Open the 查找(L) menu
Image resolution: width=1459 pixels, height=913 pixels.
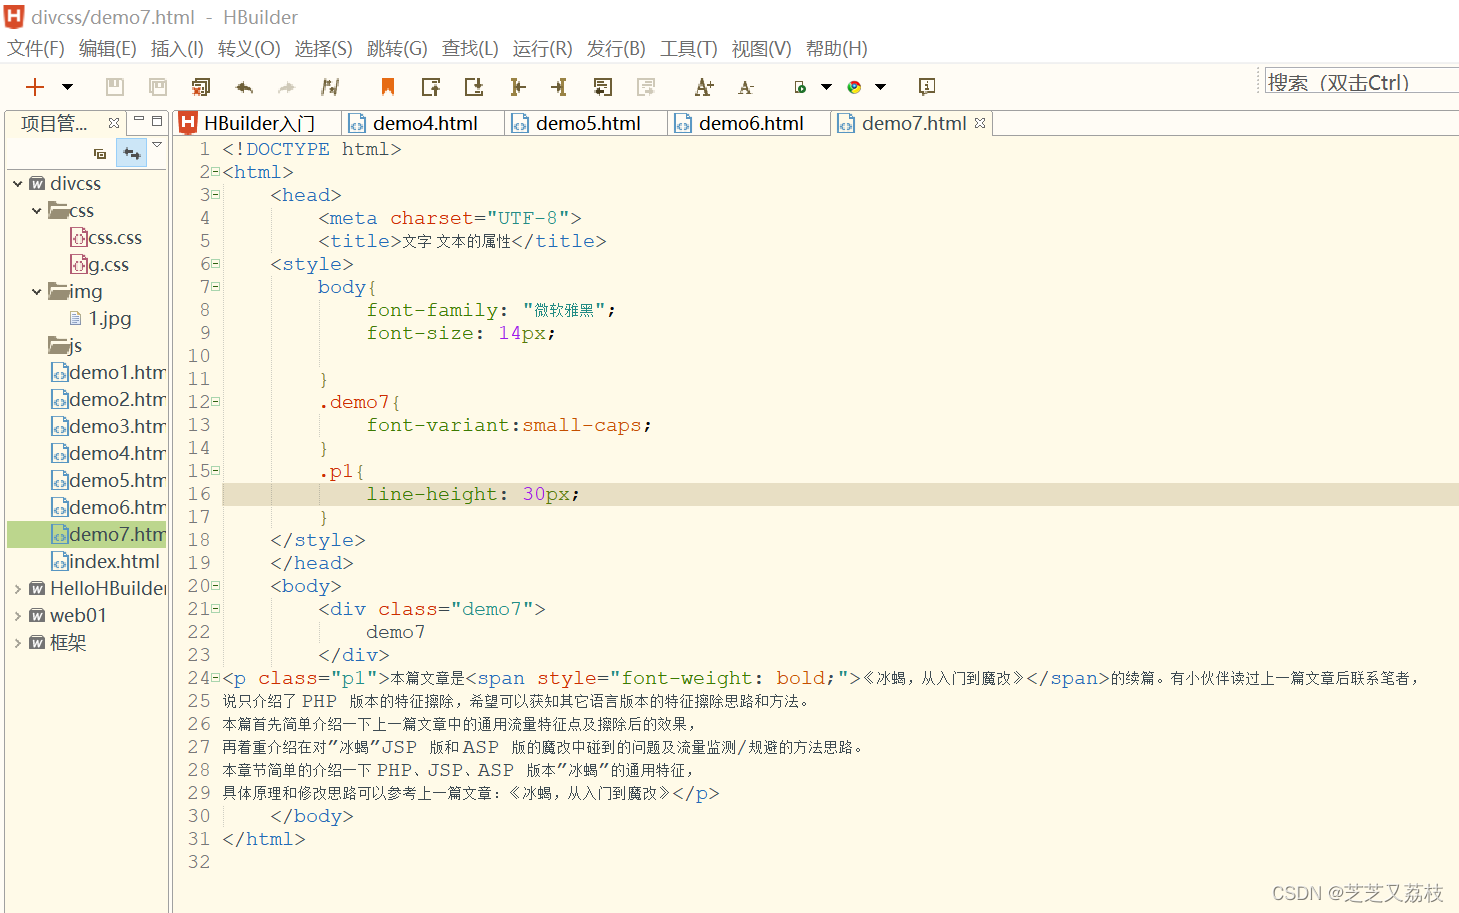(470, 48)
